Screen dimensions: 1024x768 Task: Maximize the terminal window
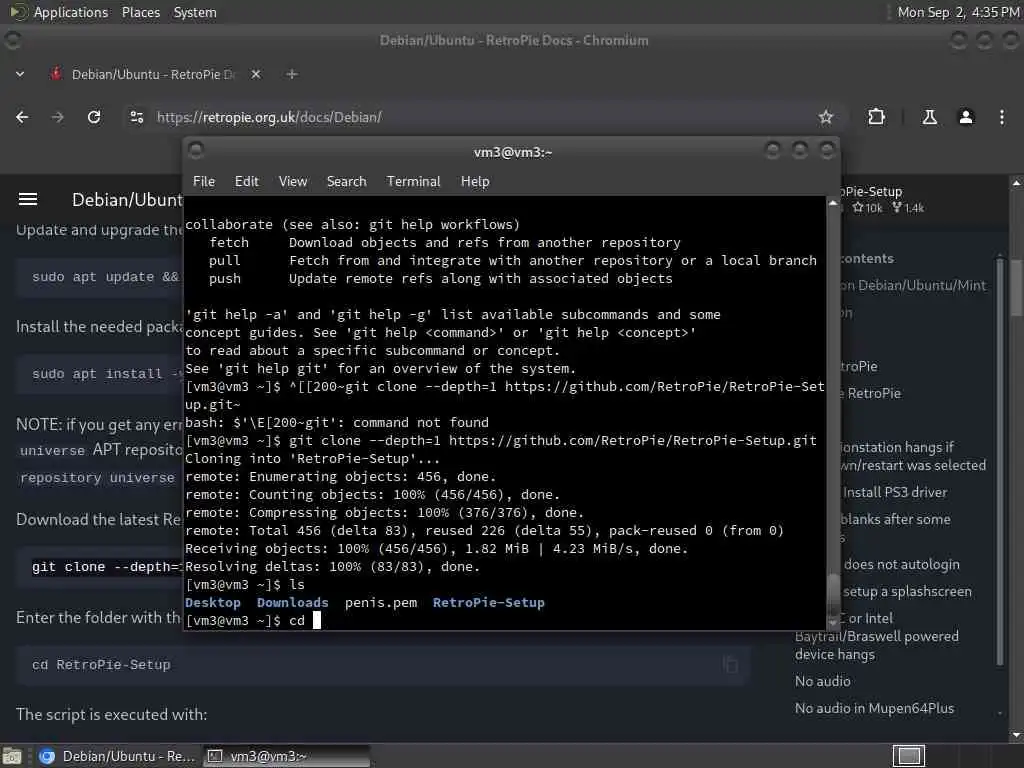800,151
